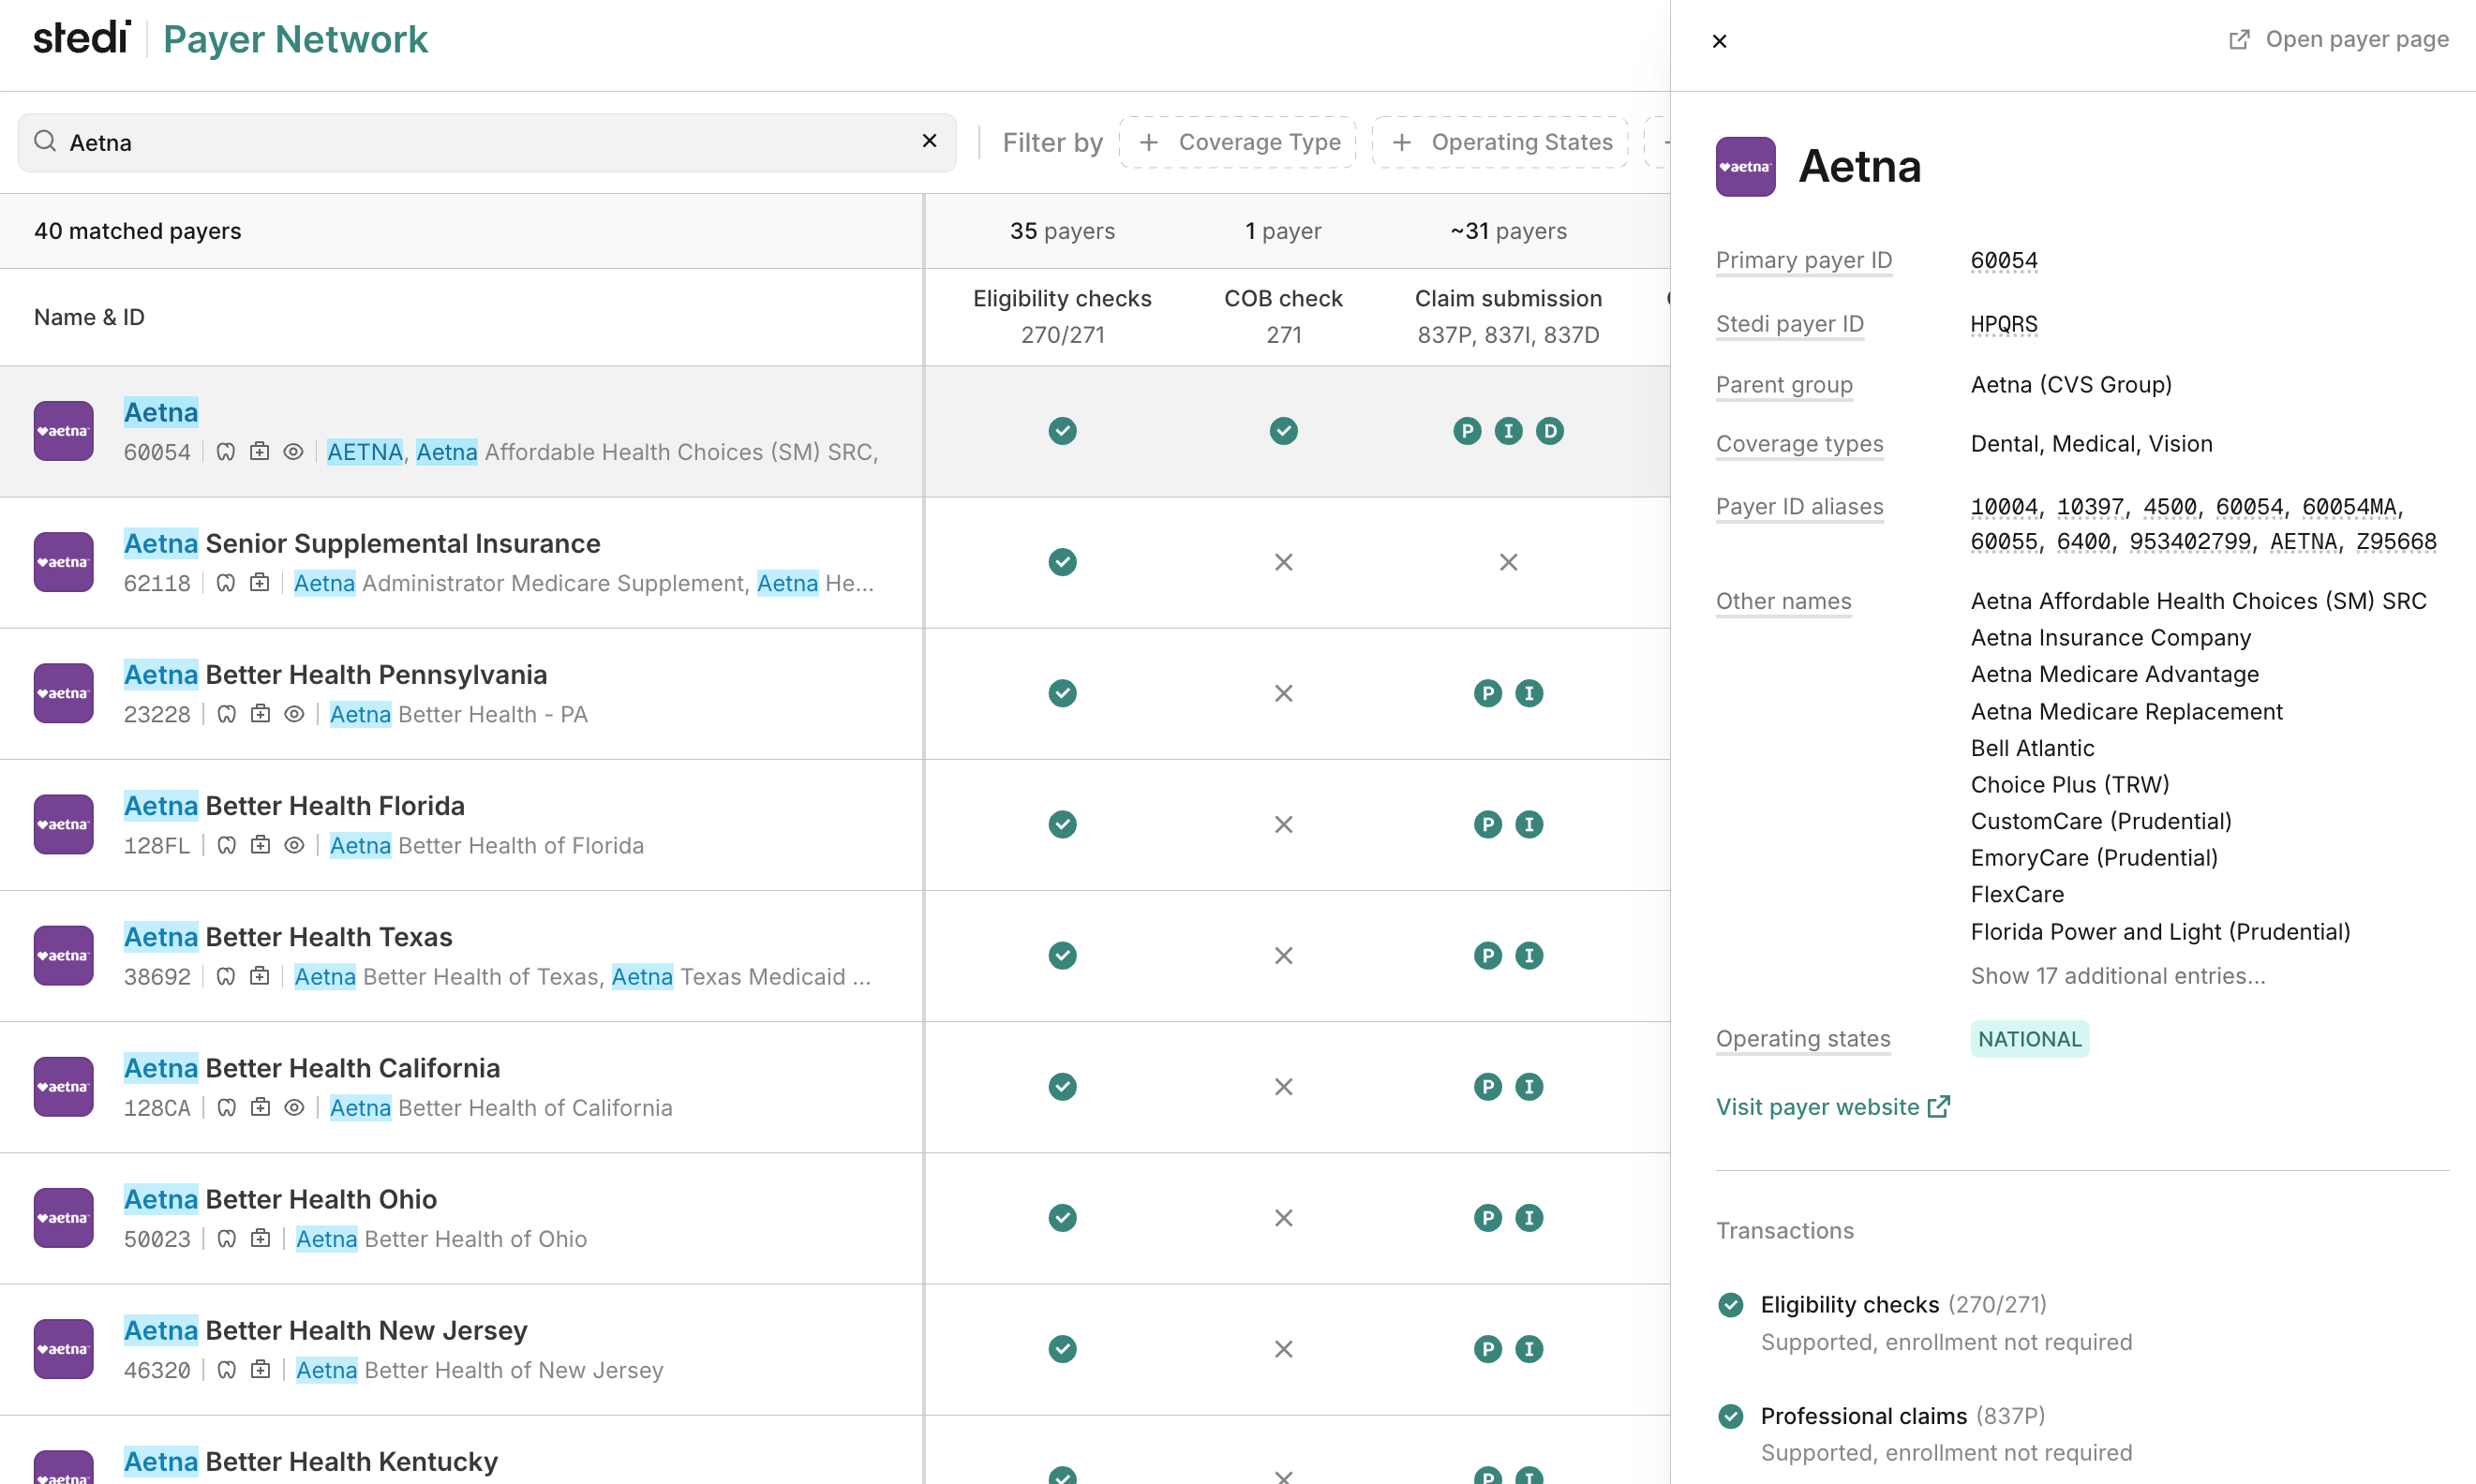Click the Primary payer ID label

(1803, 260)
